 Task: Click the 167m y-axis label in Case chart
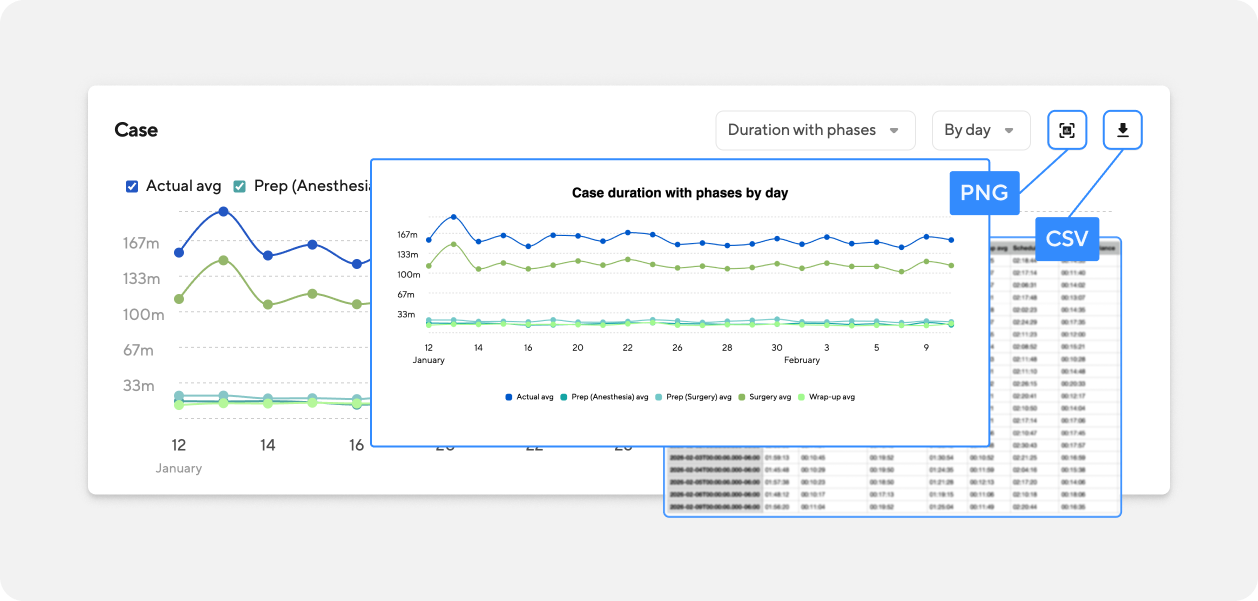pos(141,243)
